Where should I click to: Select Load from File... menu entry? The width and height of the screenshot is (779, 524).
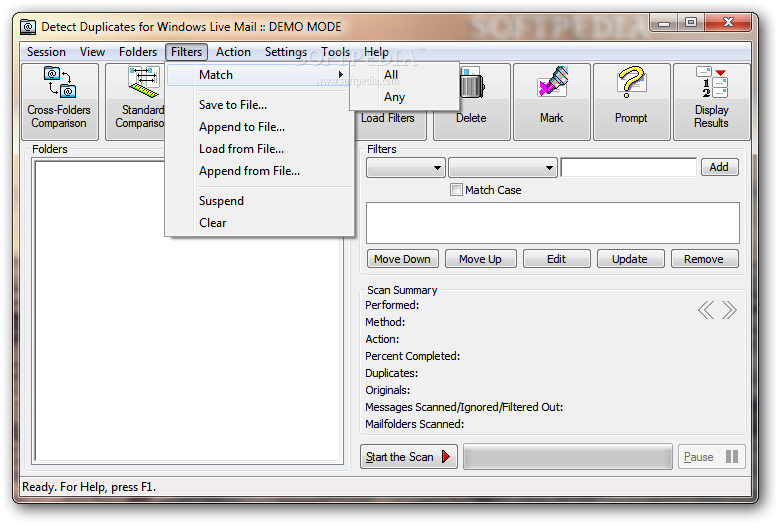tap(260, 149)
